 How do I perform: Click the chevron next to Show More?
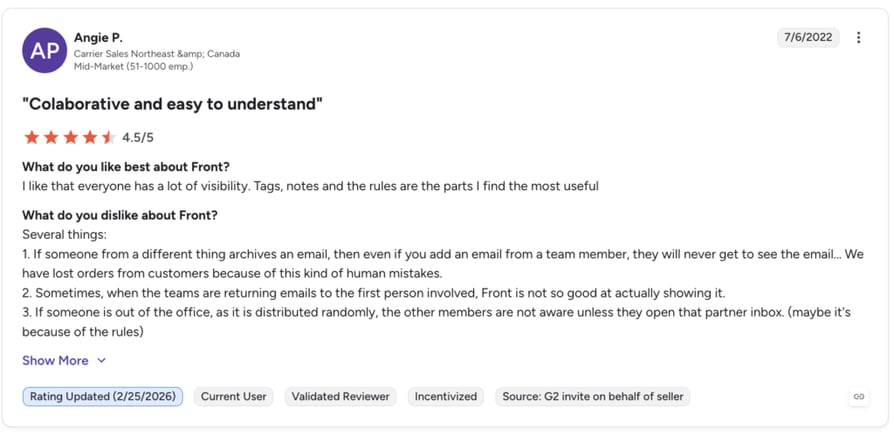tap(101, 360)
